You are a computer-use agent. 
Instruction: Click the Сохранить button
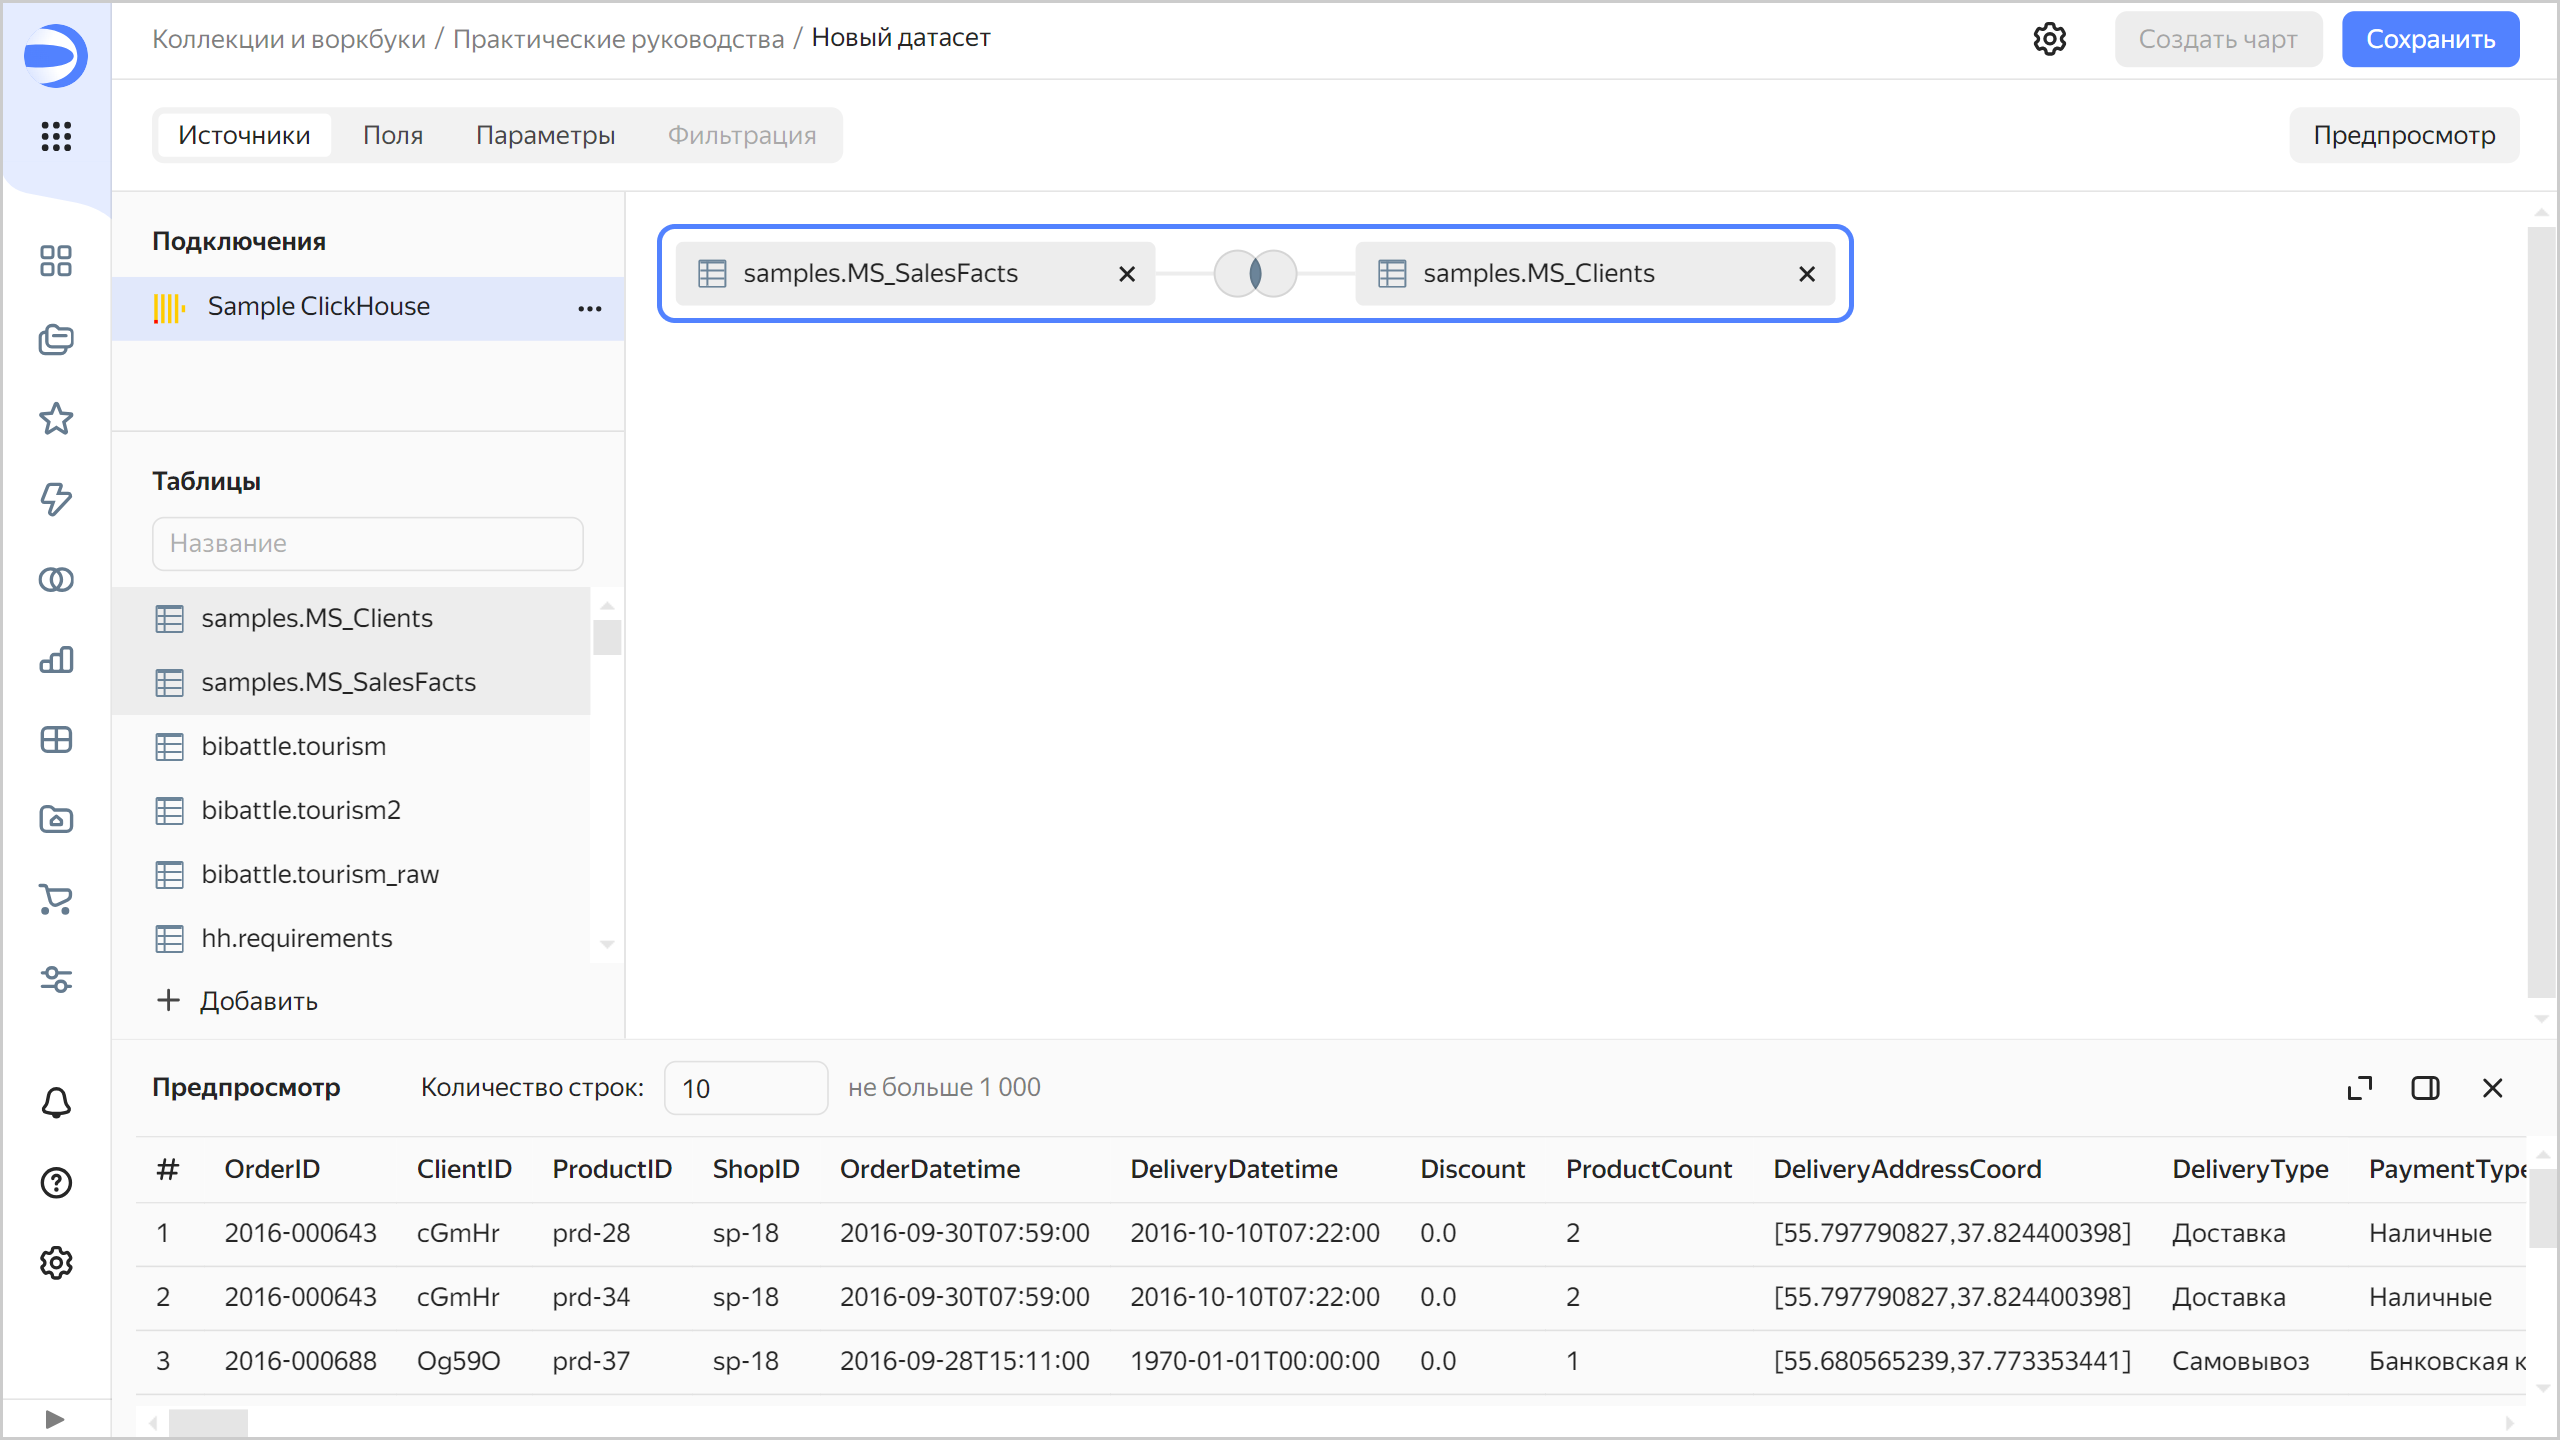2430,39
